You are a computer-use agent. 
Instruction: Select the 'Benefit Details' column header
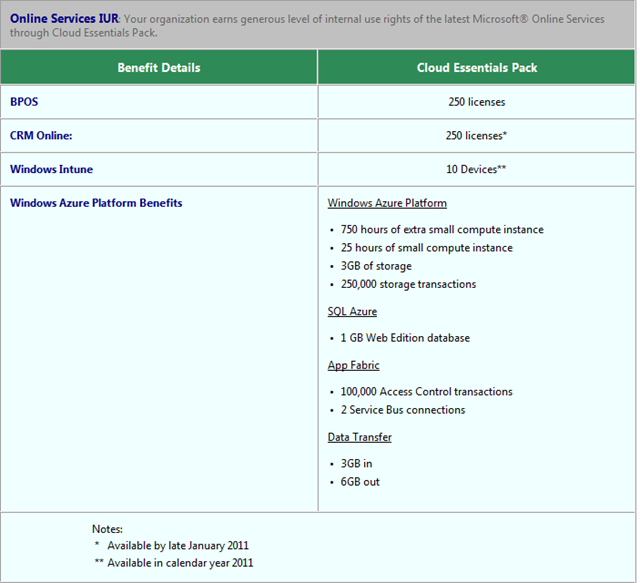click(159, 67)
